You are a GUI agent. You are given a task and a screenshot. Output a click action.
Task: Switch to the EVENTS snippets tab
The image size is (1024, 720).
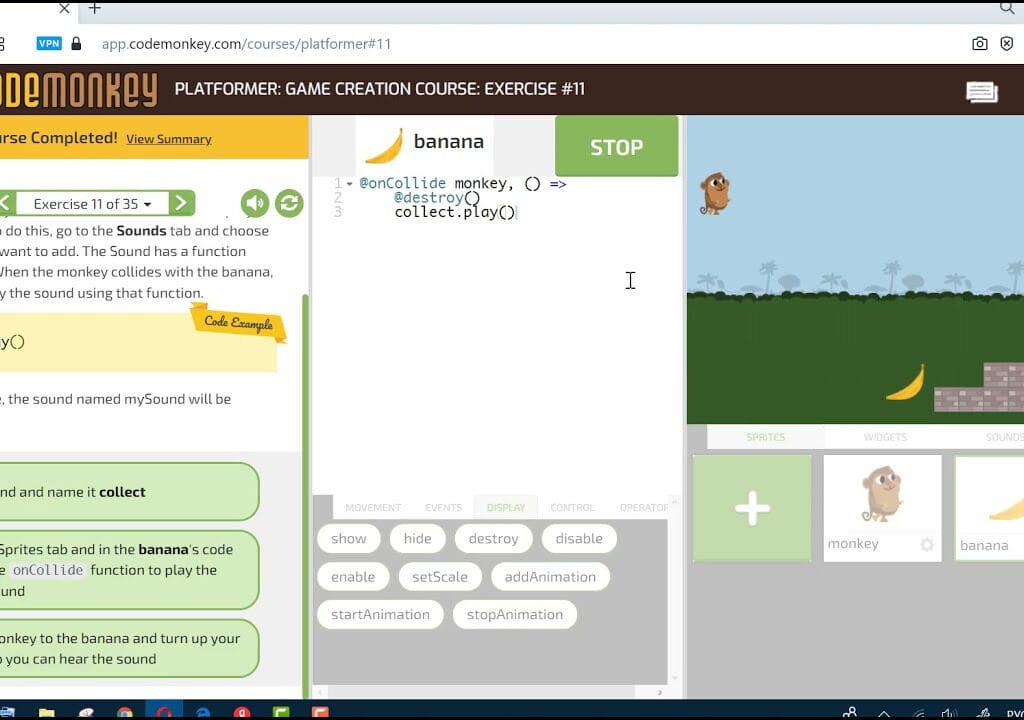tap(443, 508)
